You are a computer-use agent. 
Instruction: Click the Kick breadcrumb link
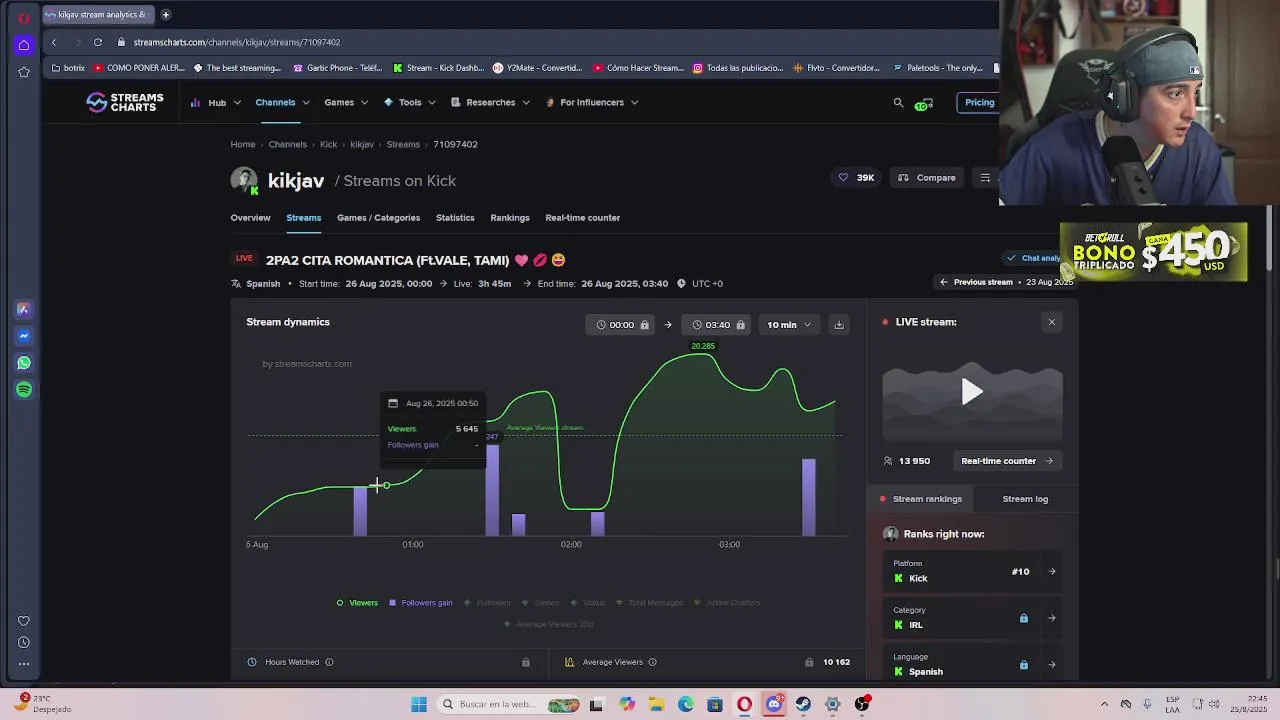328,144
